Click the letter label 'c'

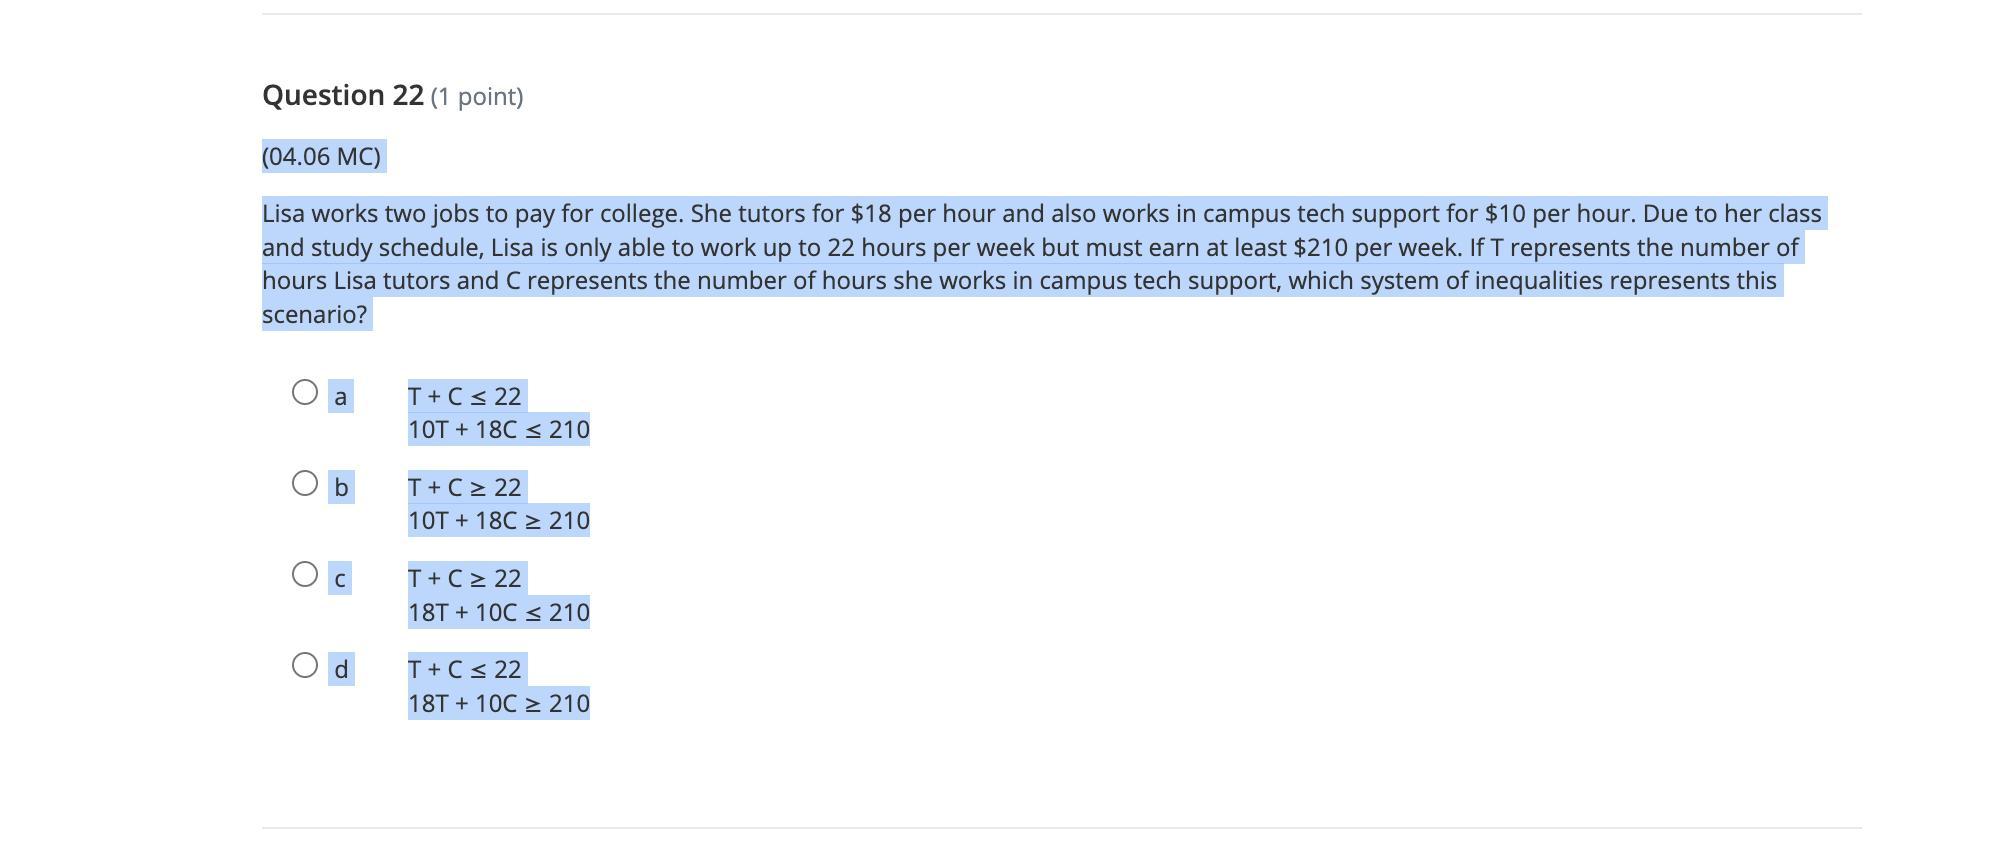[x=340, y=579]
